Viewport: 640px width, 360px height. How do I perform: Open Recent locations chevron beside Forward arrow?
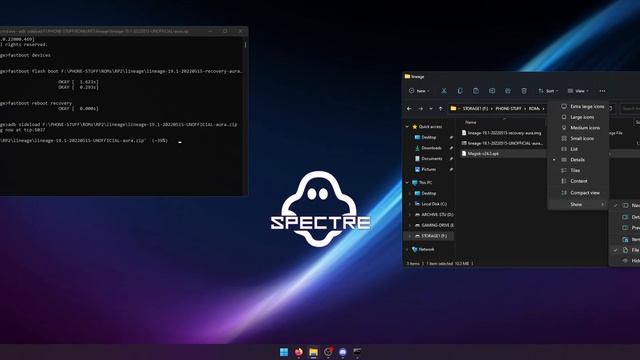click(431, 109)
